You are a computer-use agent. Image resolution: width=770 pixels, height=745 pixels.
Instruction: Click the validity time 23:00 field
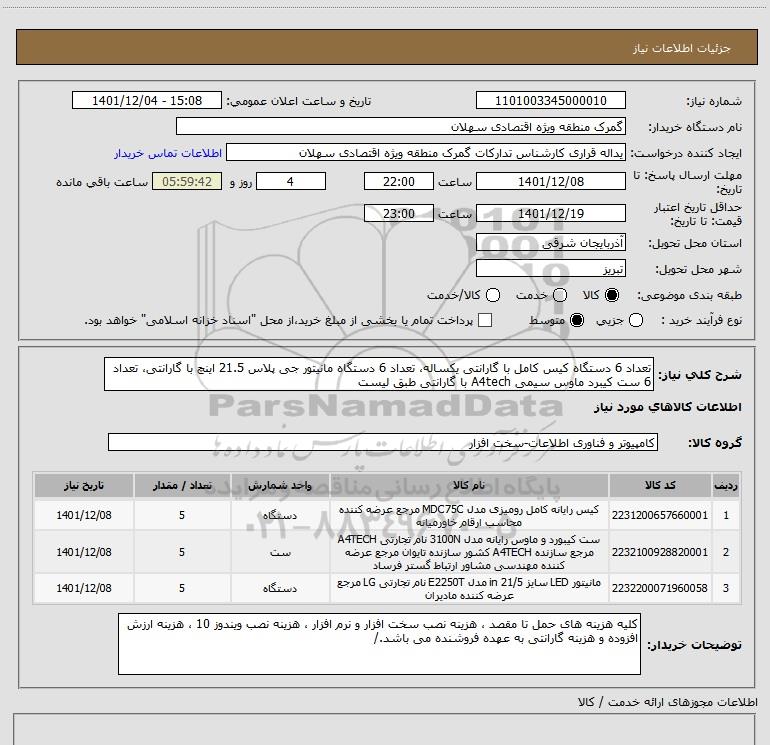coord(399,213)
